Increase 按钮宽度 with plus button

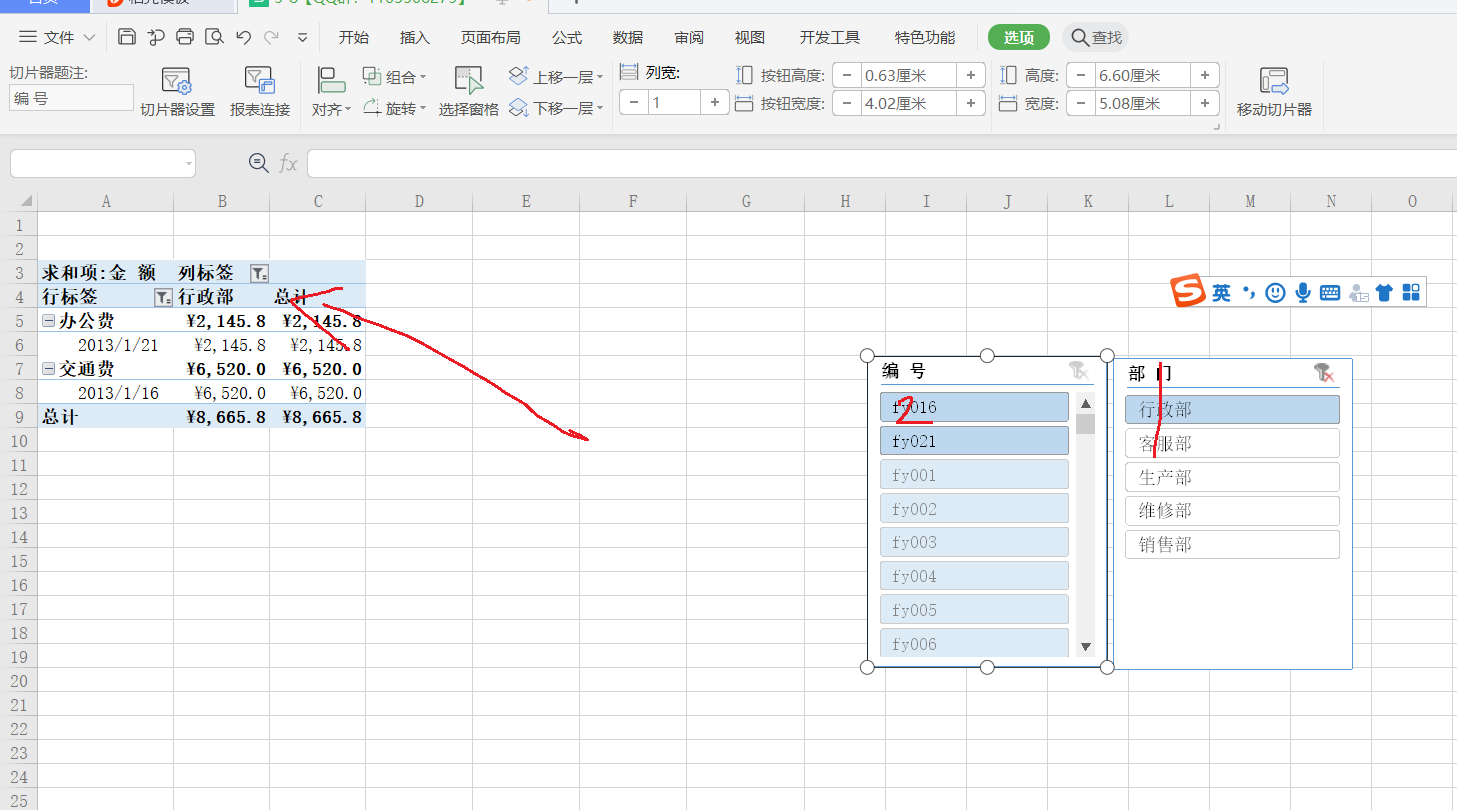click(x=971, y=103)
